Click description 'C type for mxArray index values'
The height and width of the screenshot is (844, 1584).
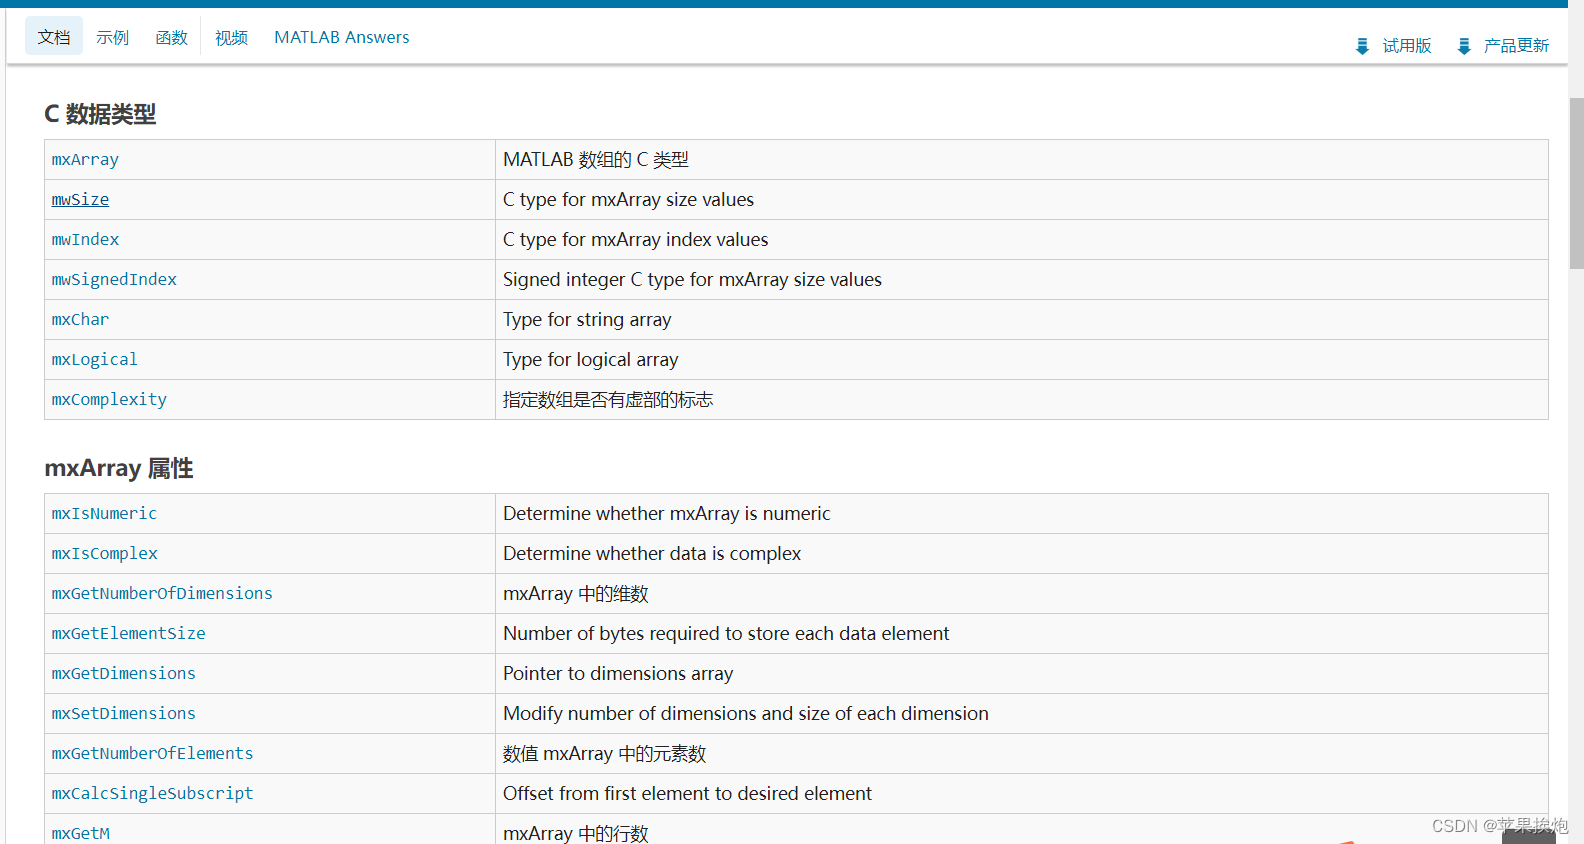(635, 240)
